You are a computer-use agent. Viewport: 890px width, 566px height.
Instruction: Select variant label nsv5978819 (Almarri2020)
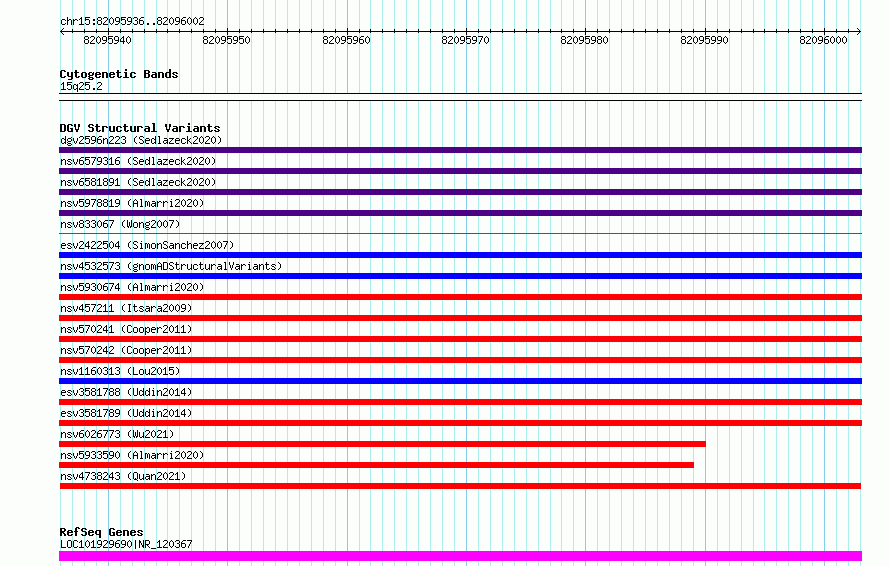(132, 203)
